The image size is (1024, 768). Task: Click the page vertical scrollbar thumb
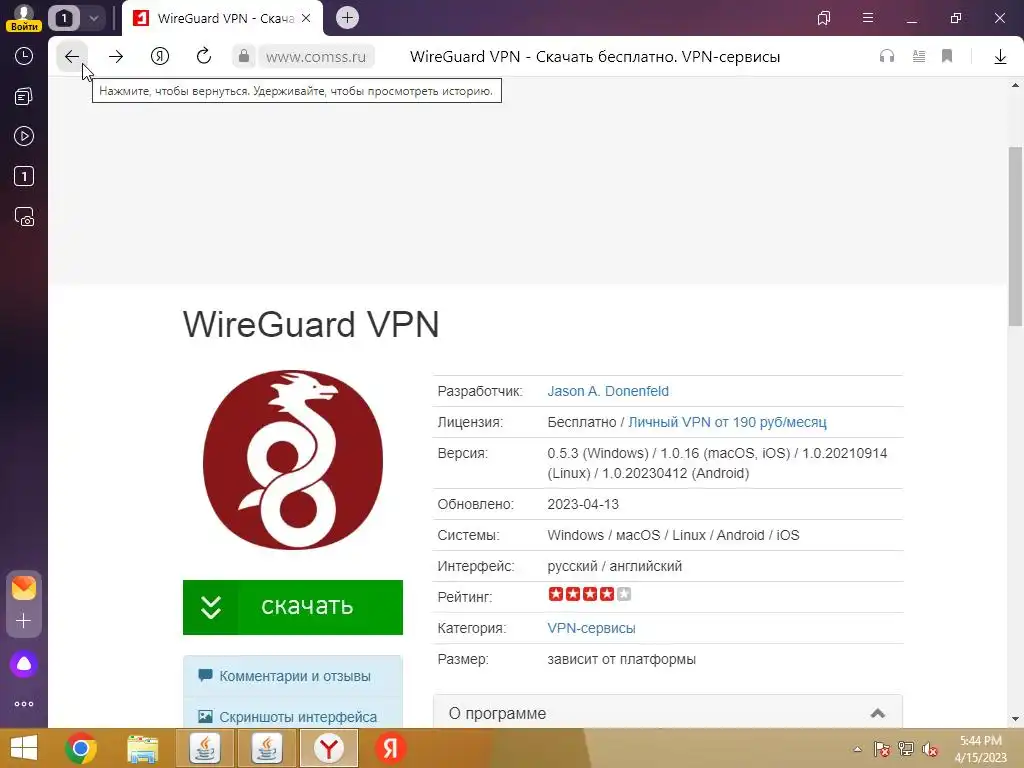1015,235
